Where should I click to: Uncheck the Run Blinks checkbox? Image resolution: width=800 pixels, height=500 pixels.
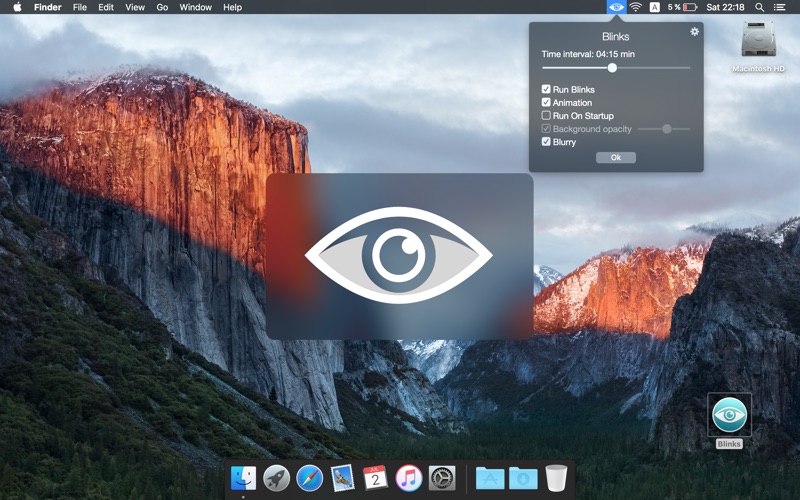(546, 90)
